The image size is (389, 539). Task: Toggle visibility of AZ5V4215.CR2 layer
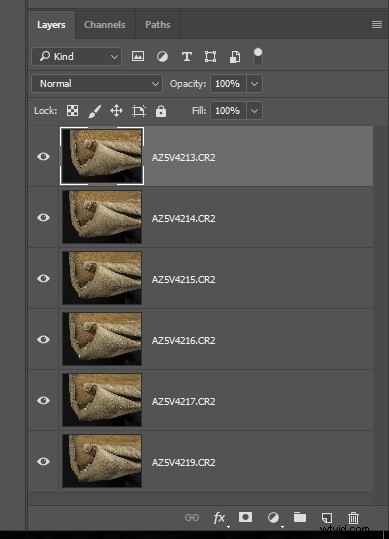[x=43, y=278]
